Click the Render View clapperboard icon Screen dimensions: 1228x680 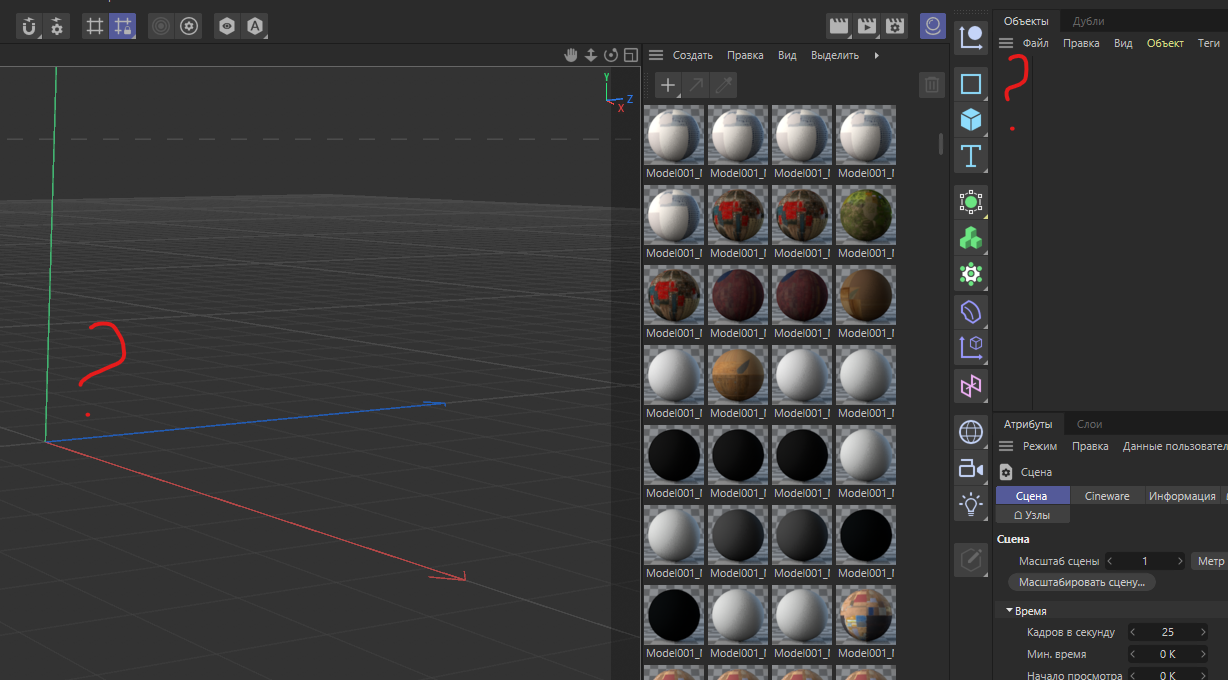coord(839,26)
